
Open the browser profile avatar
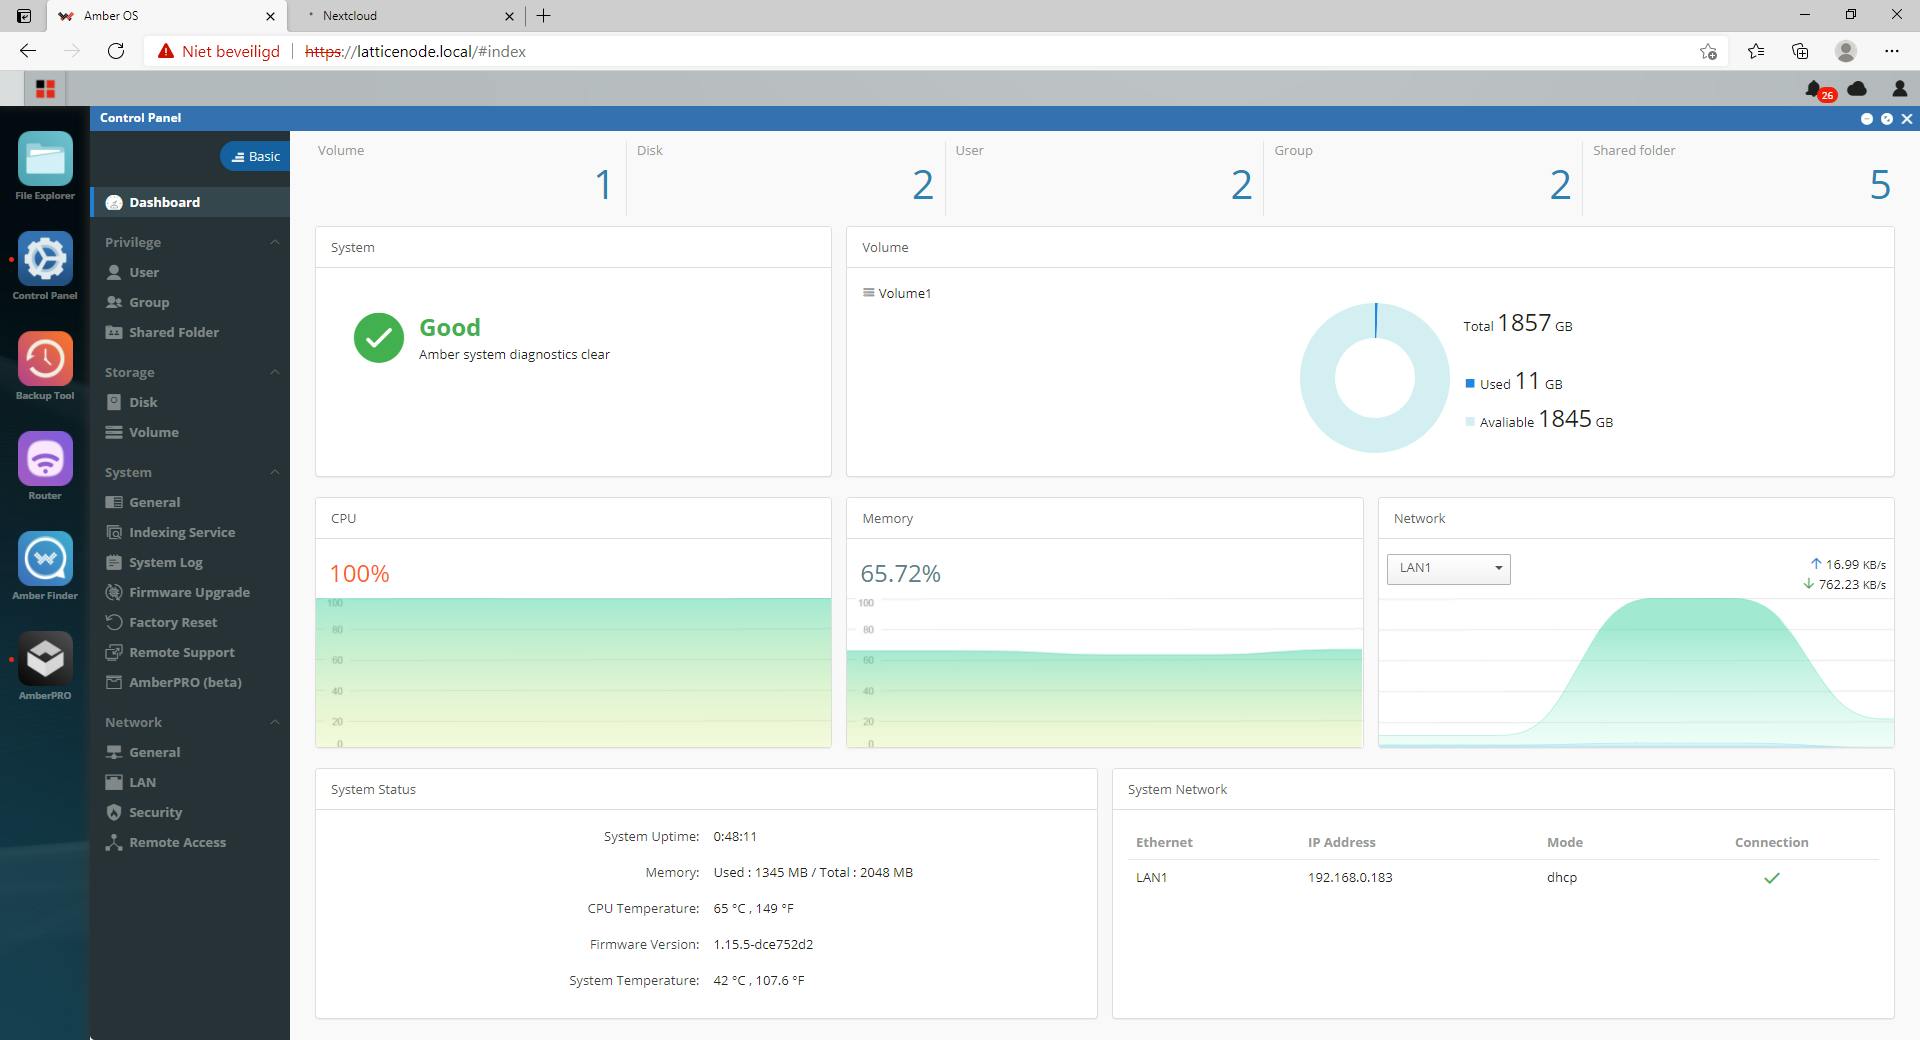click(1846, 51)
